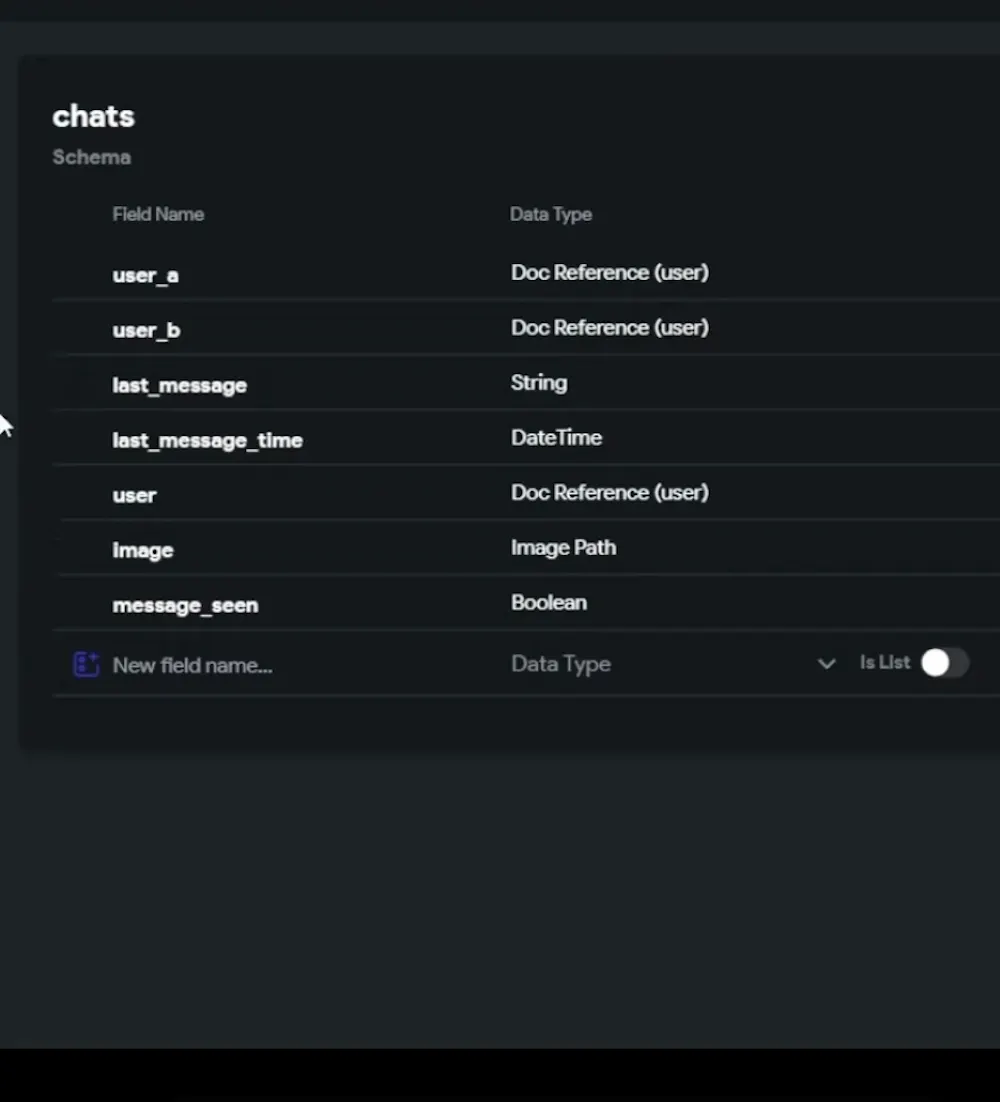
Task: Select the last_message_time field
Action: [x=207, y=440]
